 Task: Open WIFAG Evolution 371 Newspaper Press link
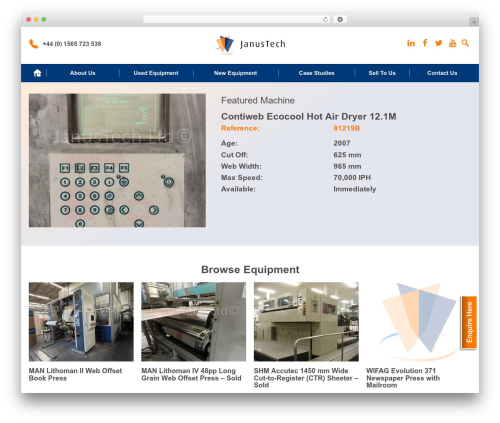click(403, 378)
